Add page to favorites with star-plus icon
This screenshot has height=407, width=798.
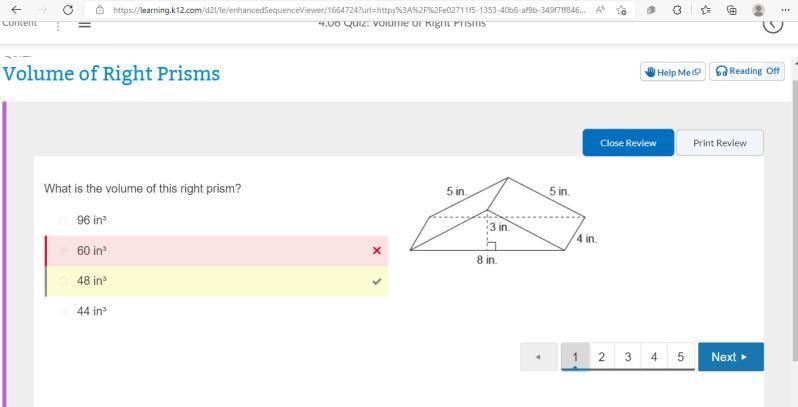coord(621,10)
